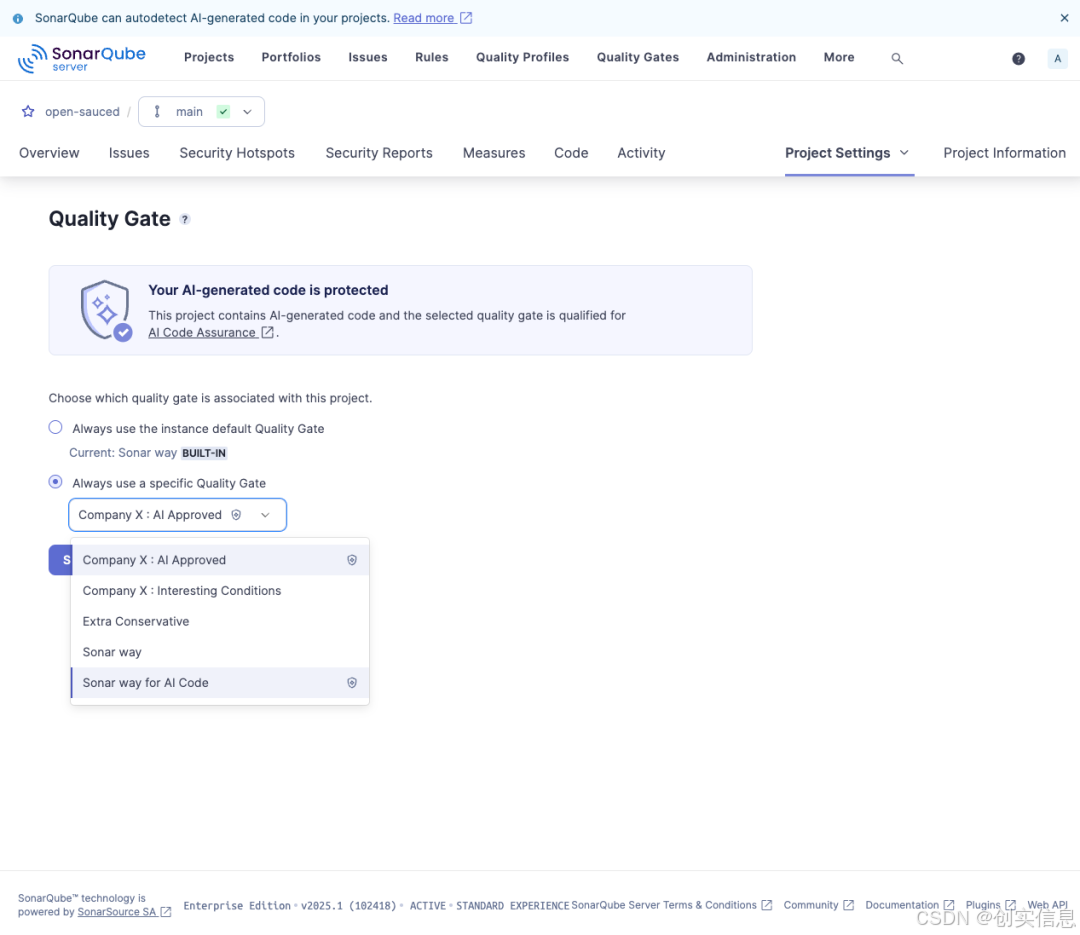The width and height of the screenshot is (1080, 935).
Task: Click the branch icon beside main
Action: (157, 112)
